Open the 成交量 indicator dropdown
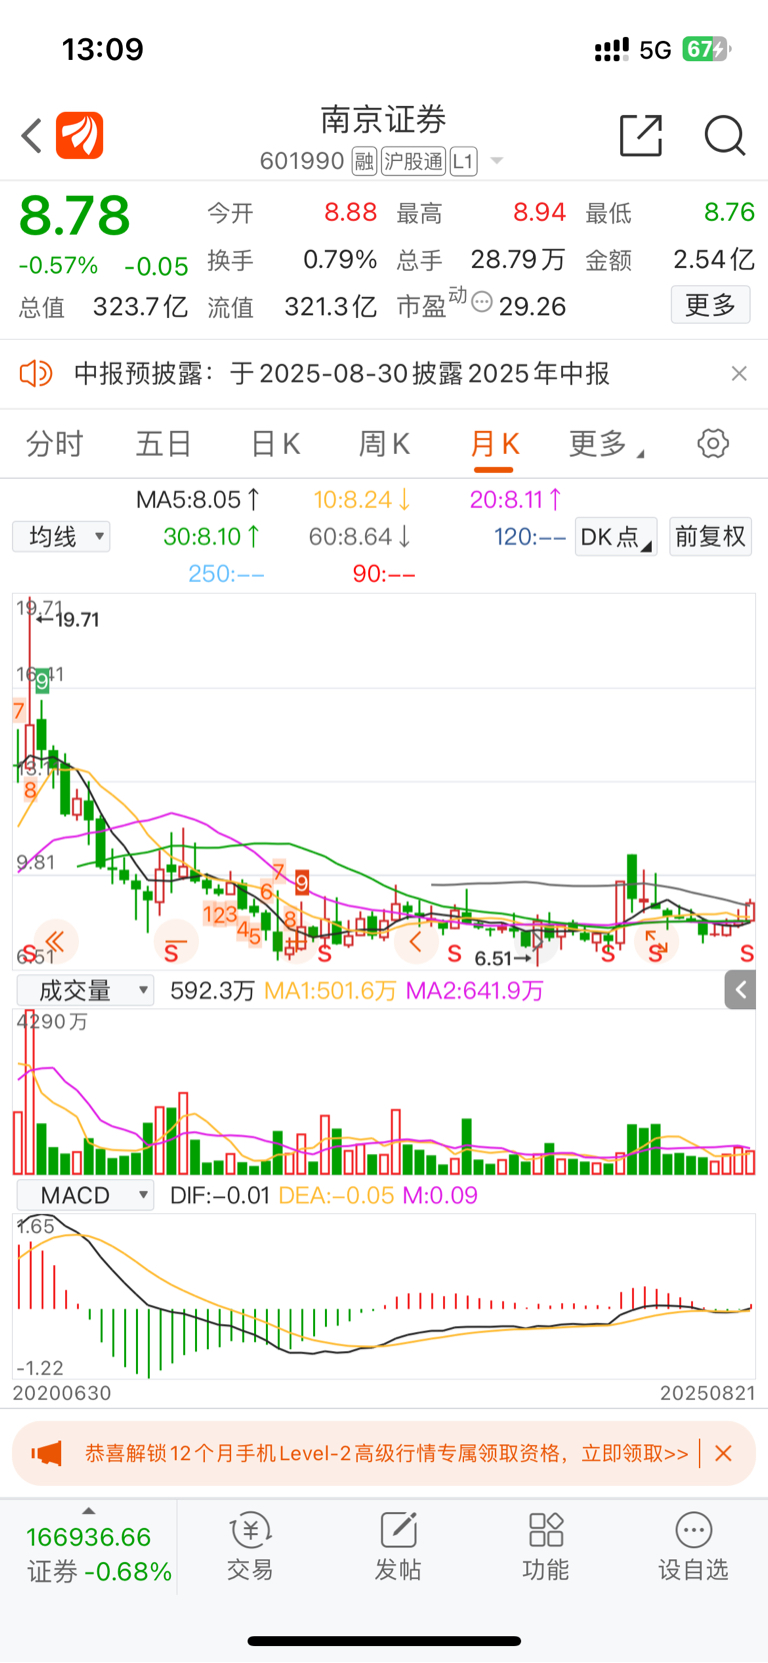The image size is (768, 1663). pos(85,991)
